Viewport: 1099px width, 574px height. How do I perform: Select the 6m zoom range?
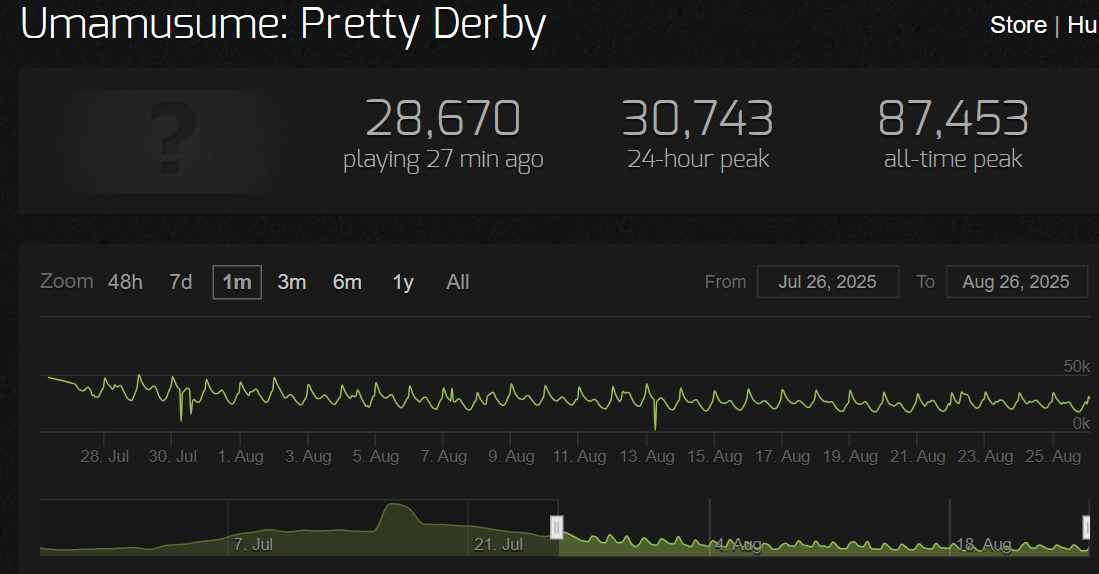(347, 282)
